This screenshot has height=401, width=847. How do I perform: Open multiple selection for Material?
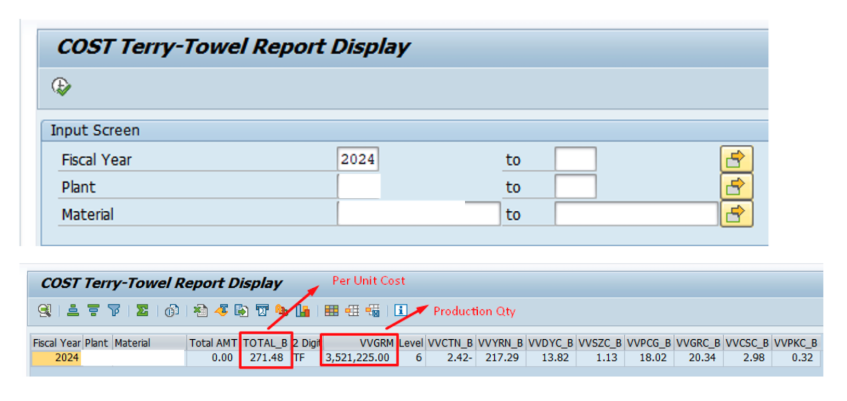click(x=736, y=214)
